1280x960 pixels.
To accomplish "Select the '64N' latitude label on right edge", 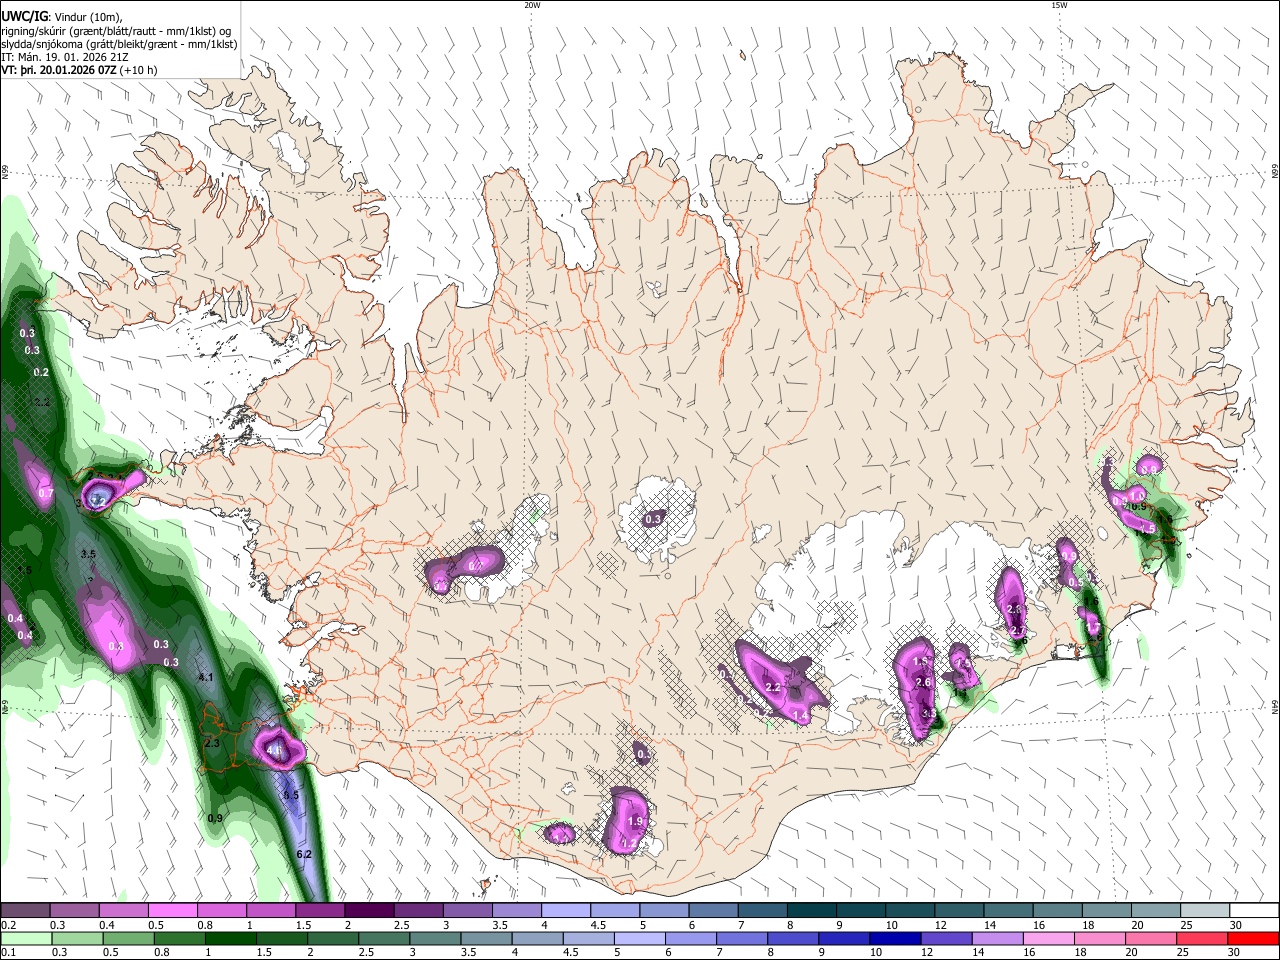I will pyautogui.click(x=1275, y=706).
